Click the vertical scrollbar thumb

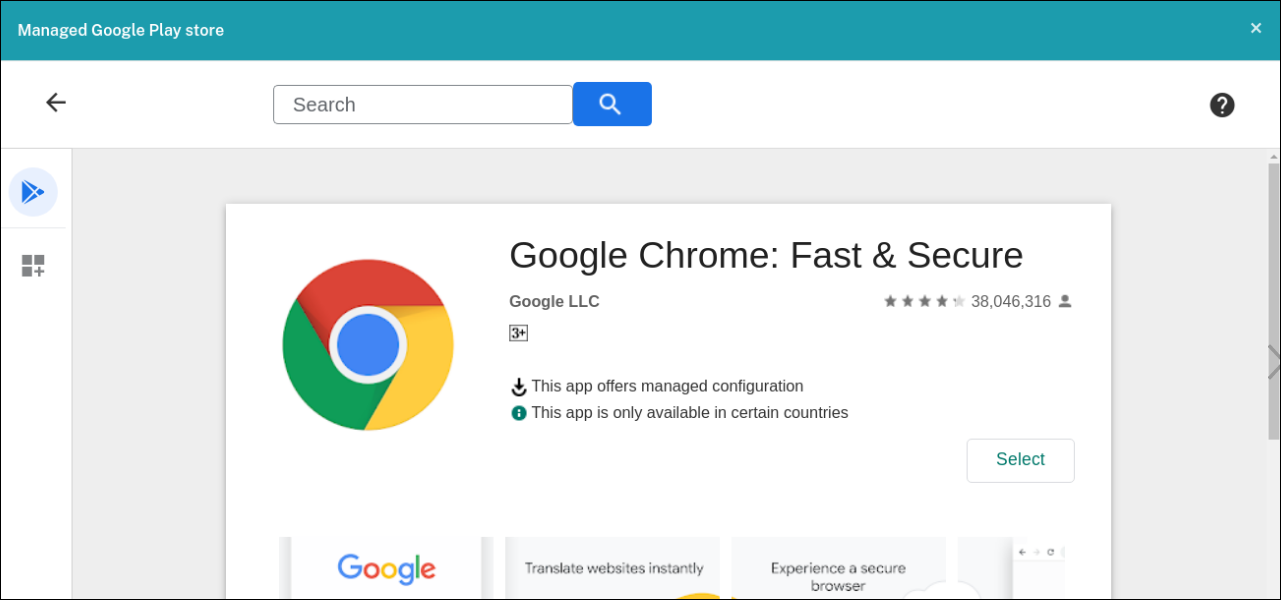[x=1274, y=300]
